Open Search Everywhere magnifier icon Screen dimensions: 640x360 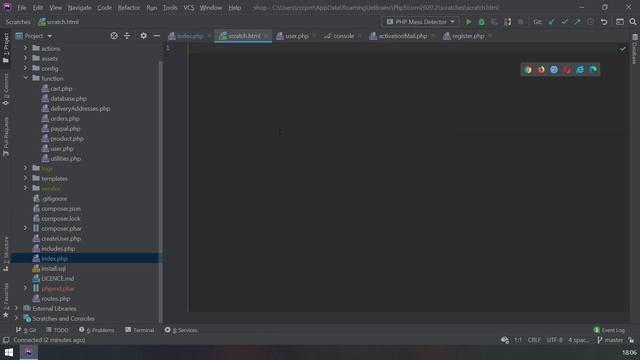tap(633, 22)
